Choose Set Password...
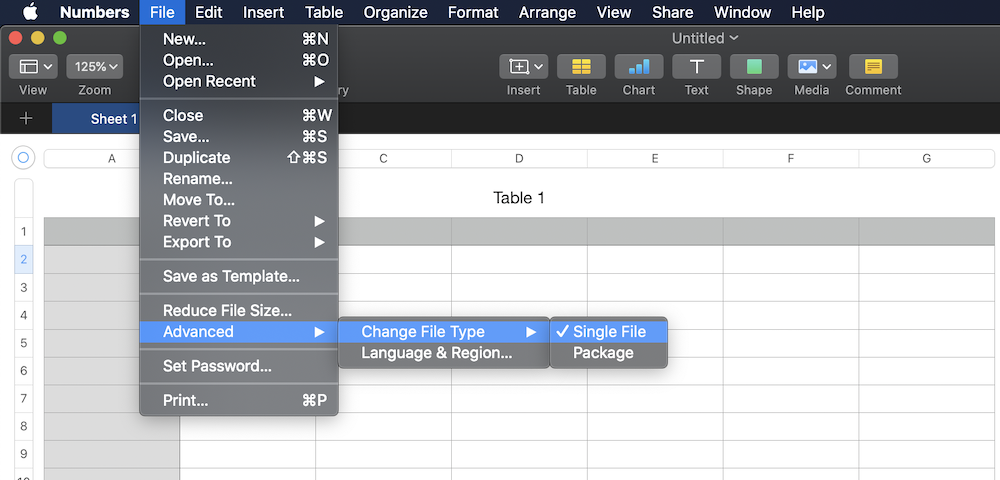Screen dimensions: 1000x480 239,366
